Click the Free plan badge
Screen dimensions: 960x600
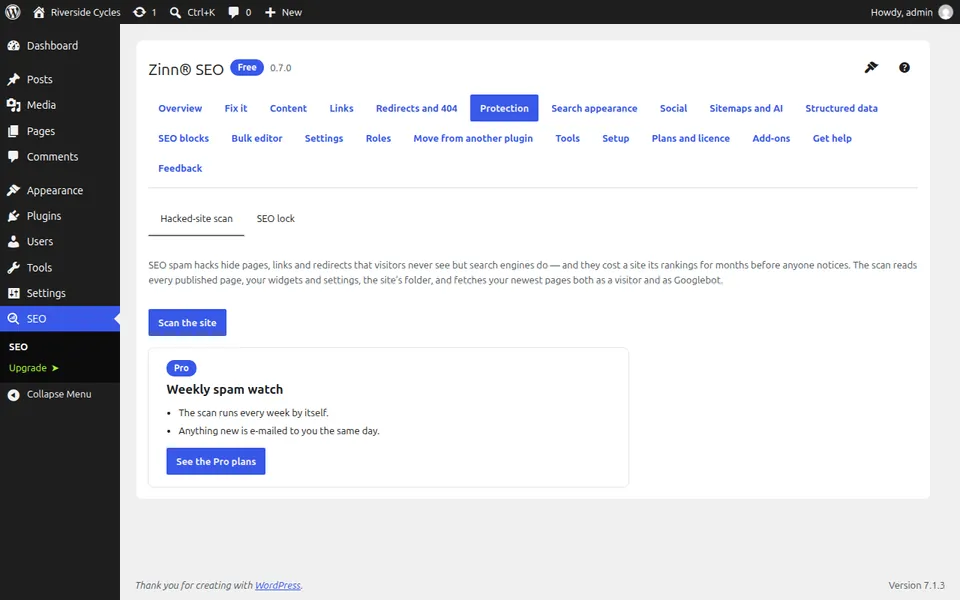point(247,67)
